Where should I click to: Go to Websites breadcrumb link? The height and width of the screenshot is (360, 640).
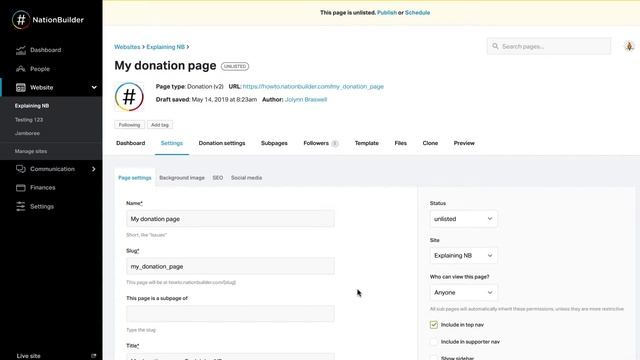(127, 47)
